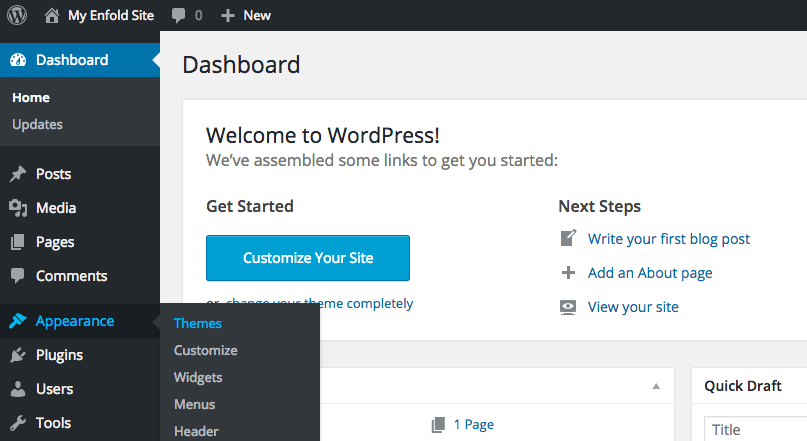
Task: Click the Users person icon
Action: (x=18, y=389)
